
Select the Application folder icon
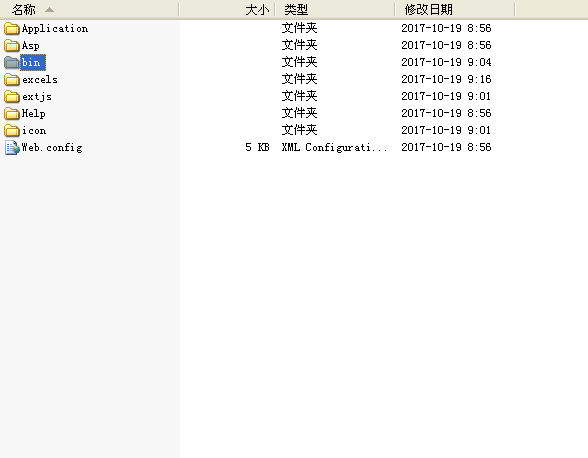tap(12, 29)
